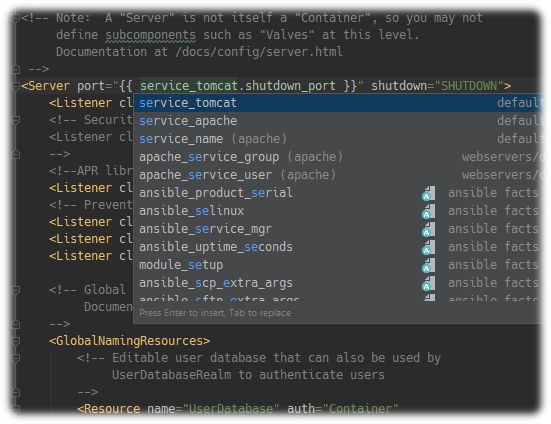Click the Ansible facts icon beside ansible_uptime_seconds

click(428, 247)
